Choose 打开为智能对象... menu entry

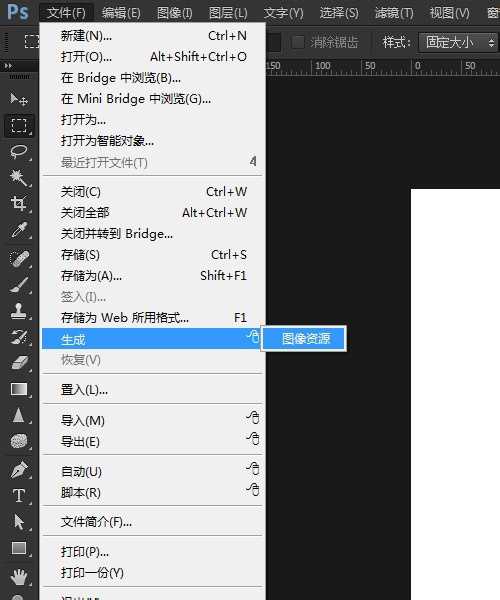[x=152, y=141]
